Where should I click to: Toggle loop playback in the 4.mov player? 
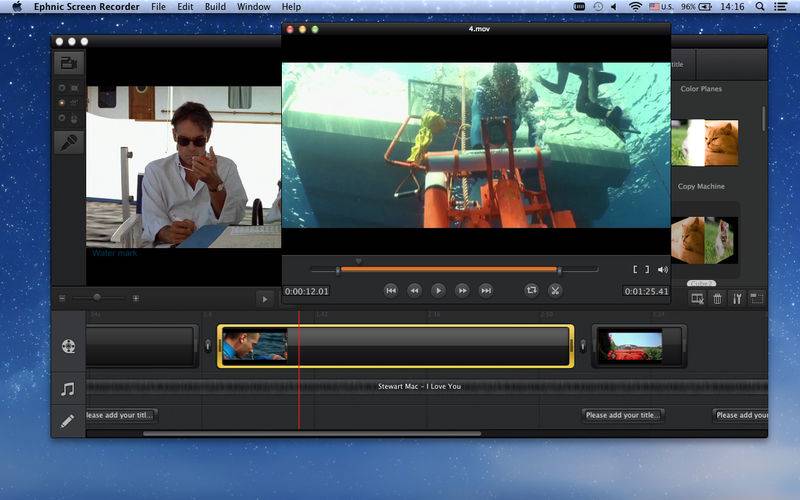pos(531,290)
